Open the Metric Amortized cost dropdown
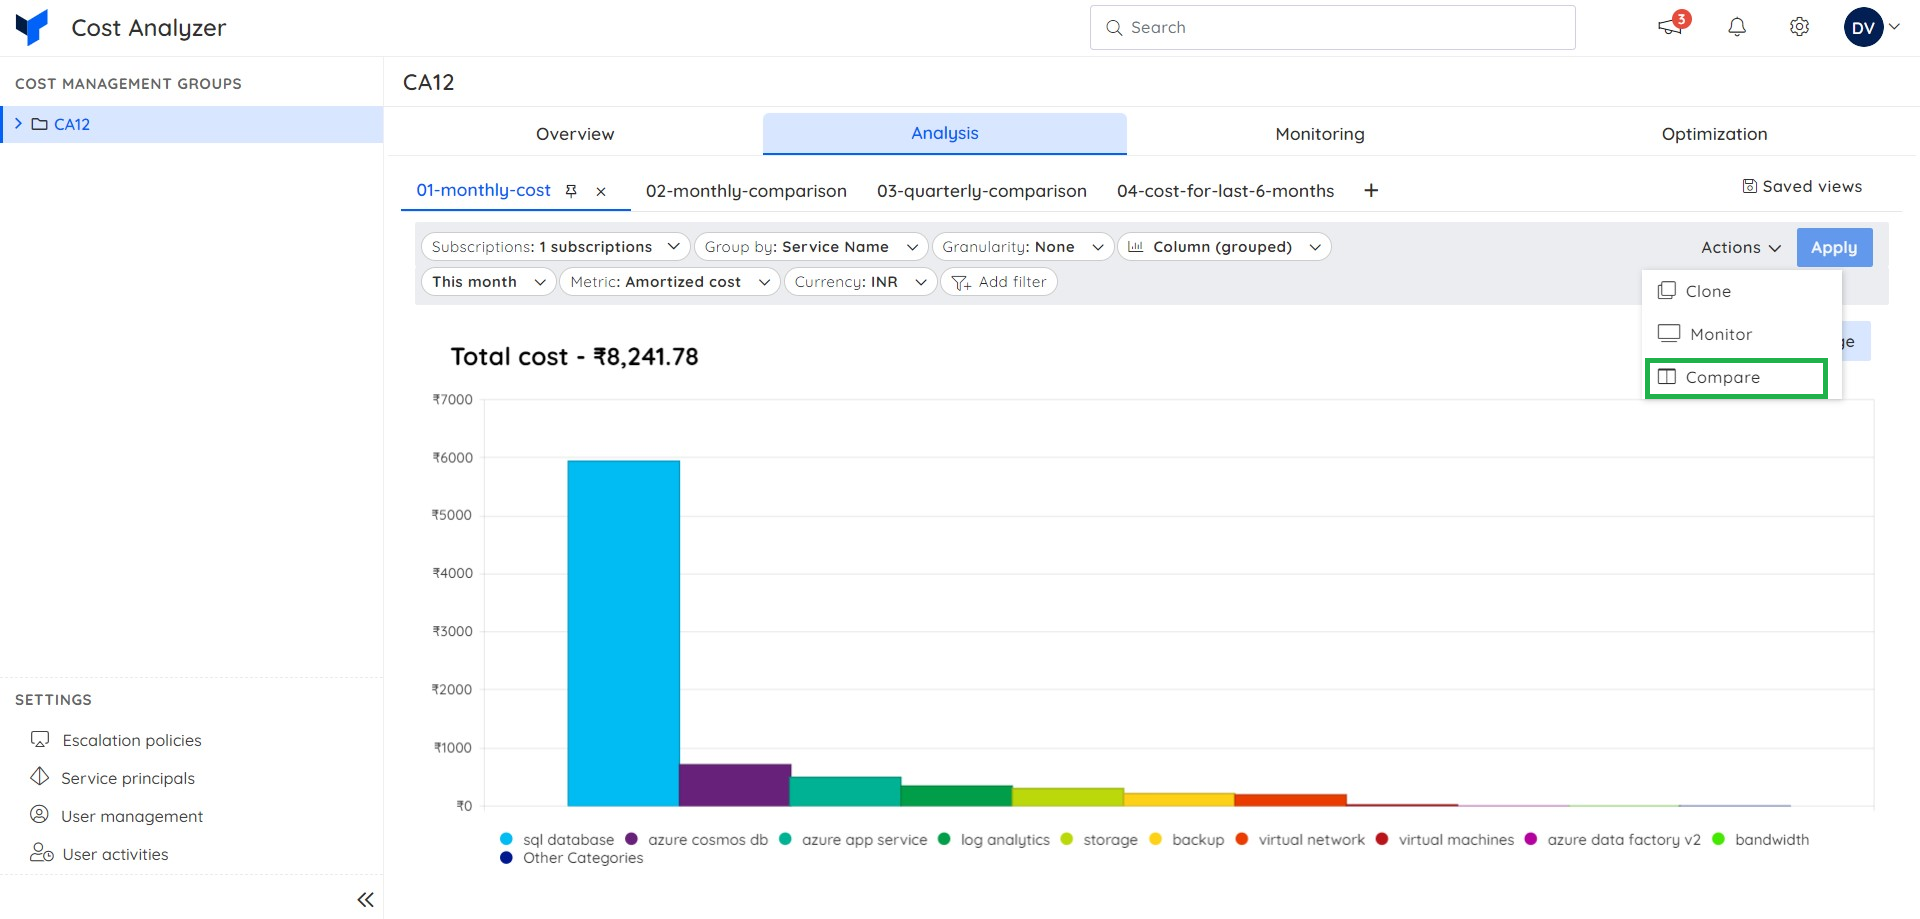 pos(669,282)
